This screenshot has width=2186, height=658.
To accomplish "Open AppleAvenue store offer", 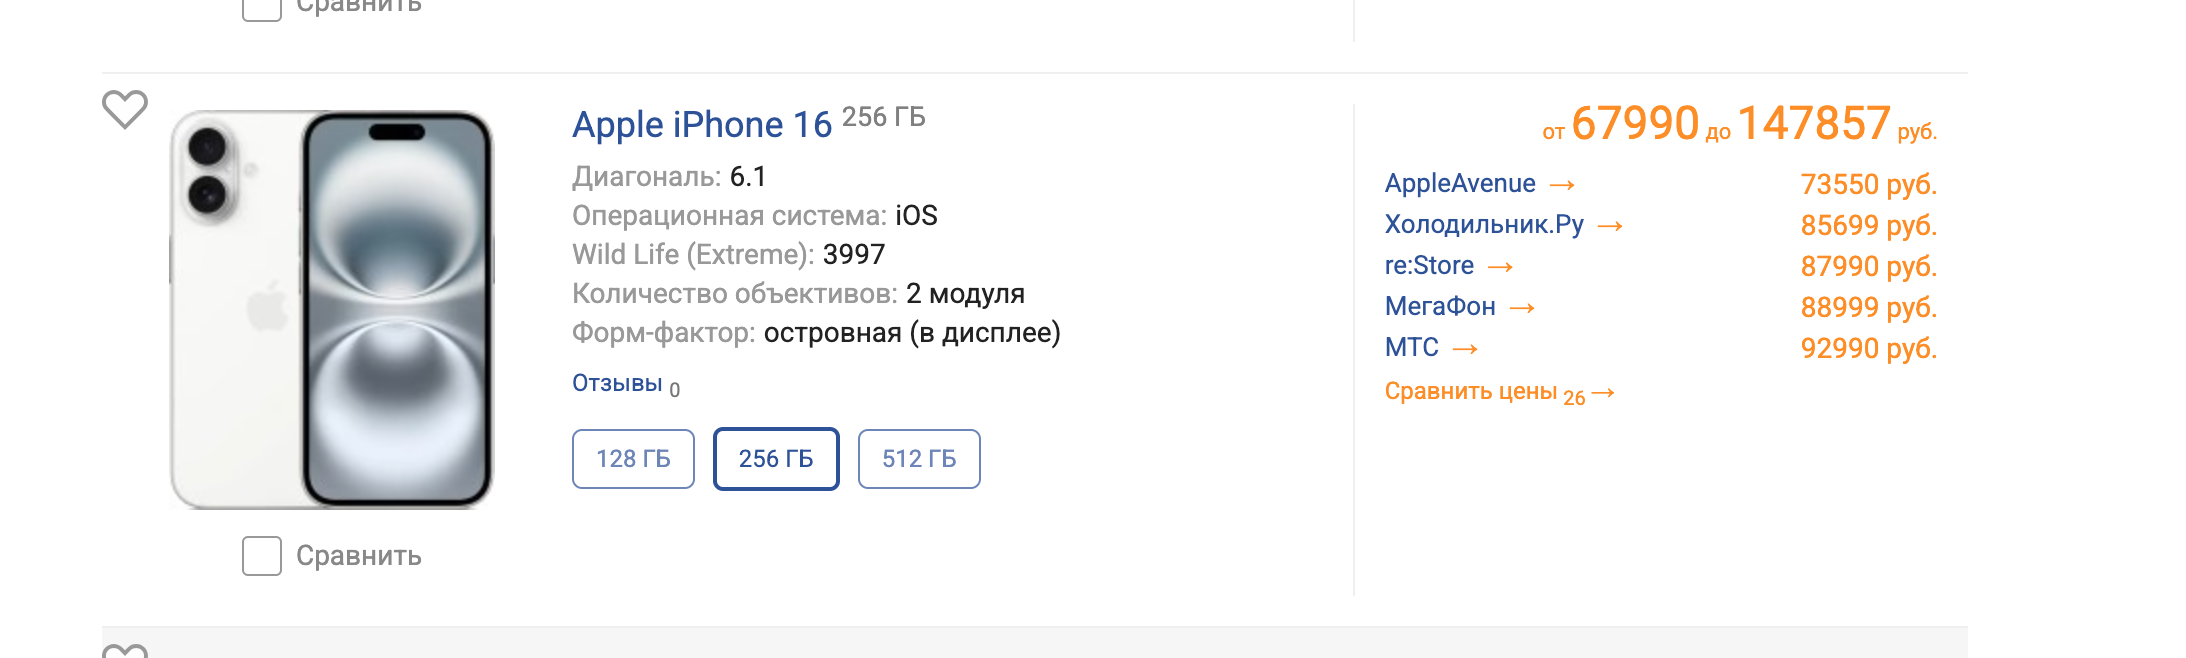I will 1460,184.
